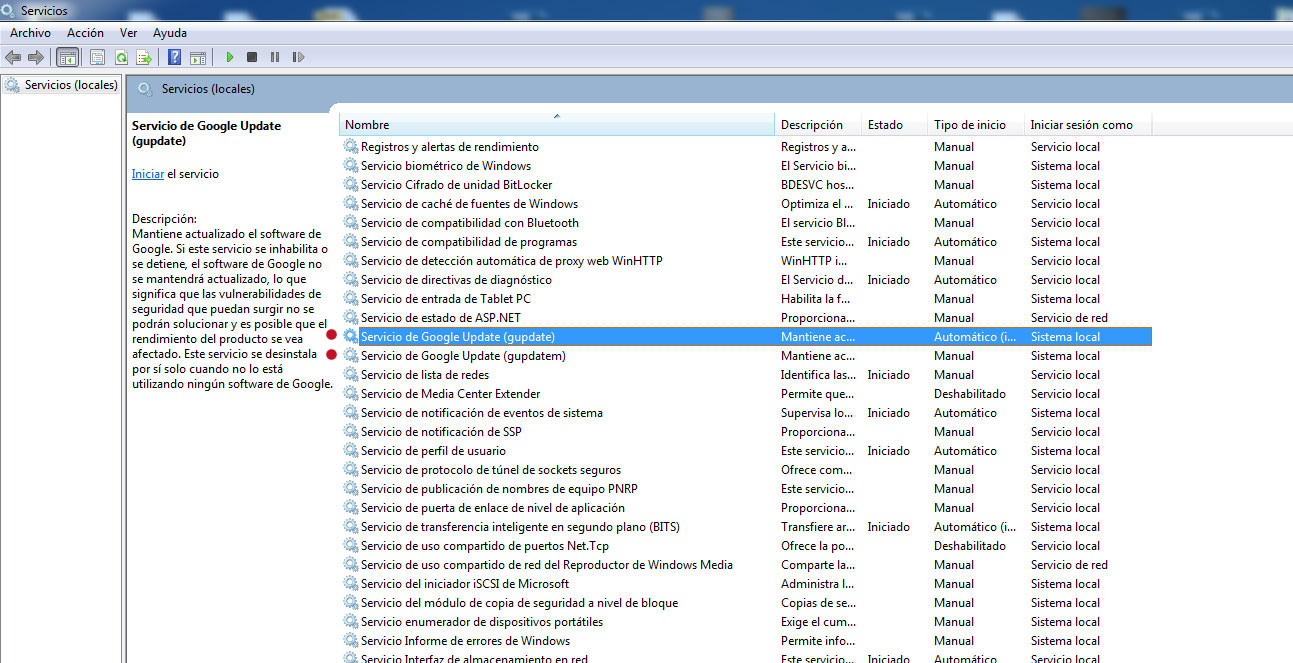Toggle the show/hide console tree icon
The width and height of the screenshot is (1293, 663).
coord(68,58)
